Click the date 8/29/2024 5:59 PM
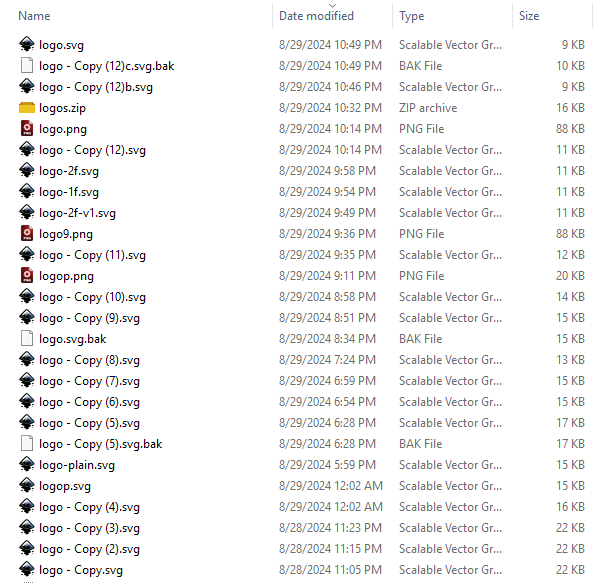The width and height of the screenshot is (600, 583). tap(327, 465)
